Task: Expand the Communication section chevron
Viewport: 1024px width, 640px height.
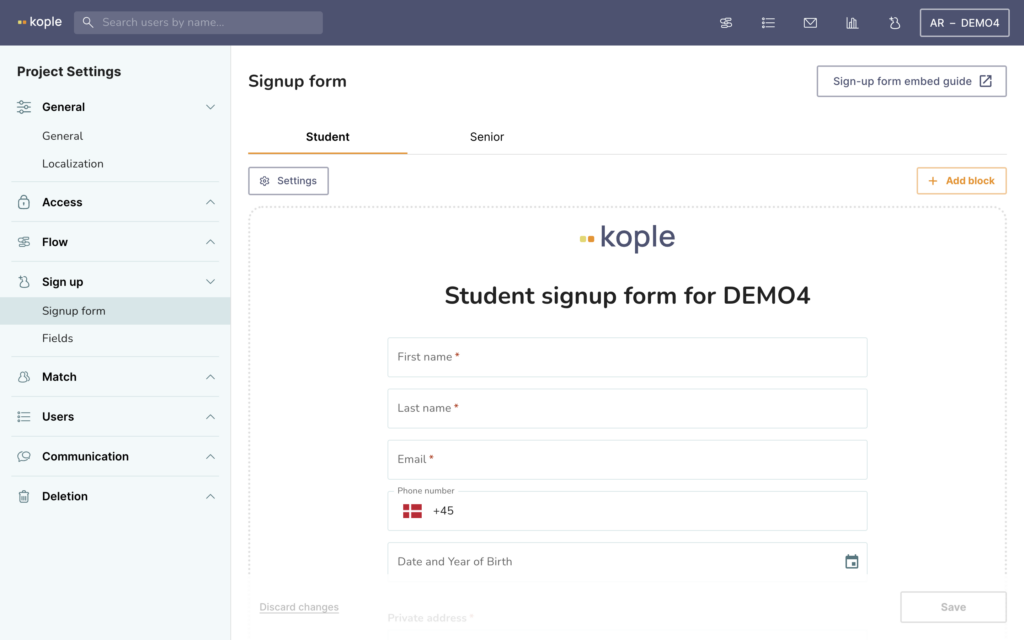Action: click(x=210, y=456)
